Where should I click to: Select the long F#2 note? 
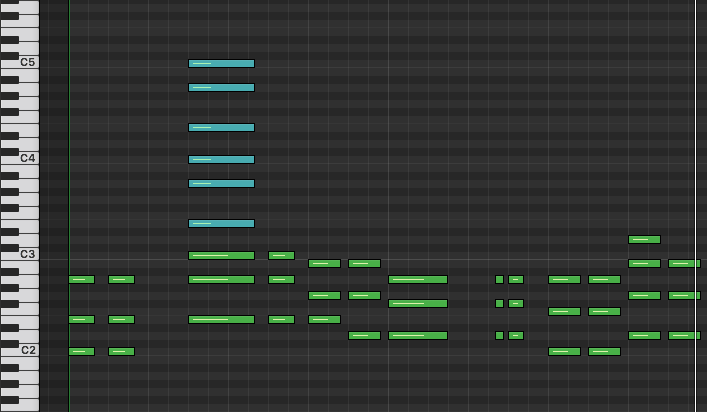pos(418,303)
